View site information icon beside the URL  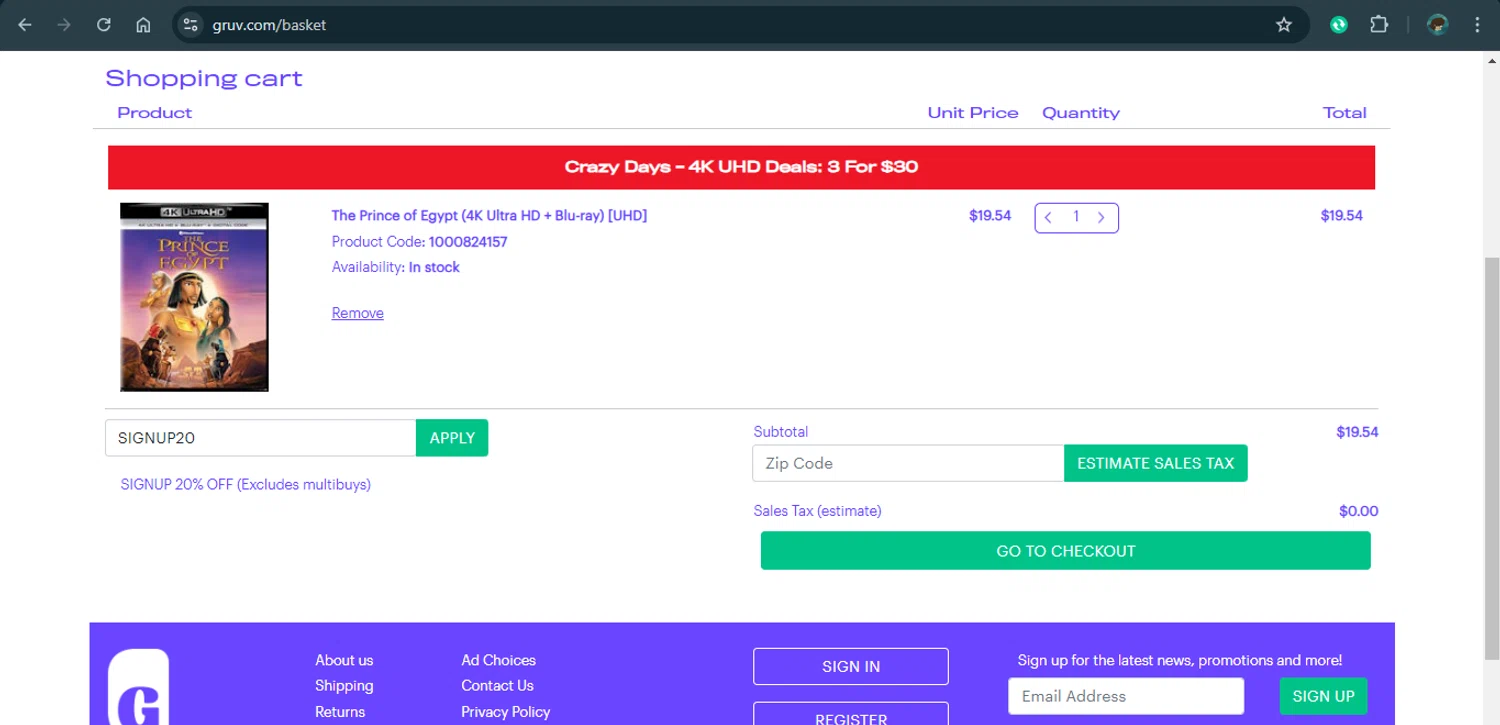pyautogui.click(x=191, y=25)
